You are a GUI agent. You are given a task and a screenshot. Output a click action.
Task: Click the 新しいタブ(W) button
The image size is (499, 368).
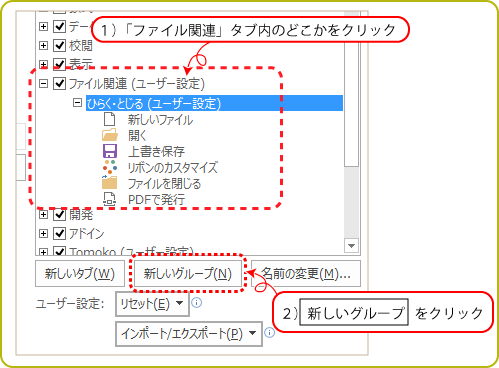pos(80,274)
